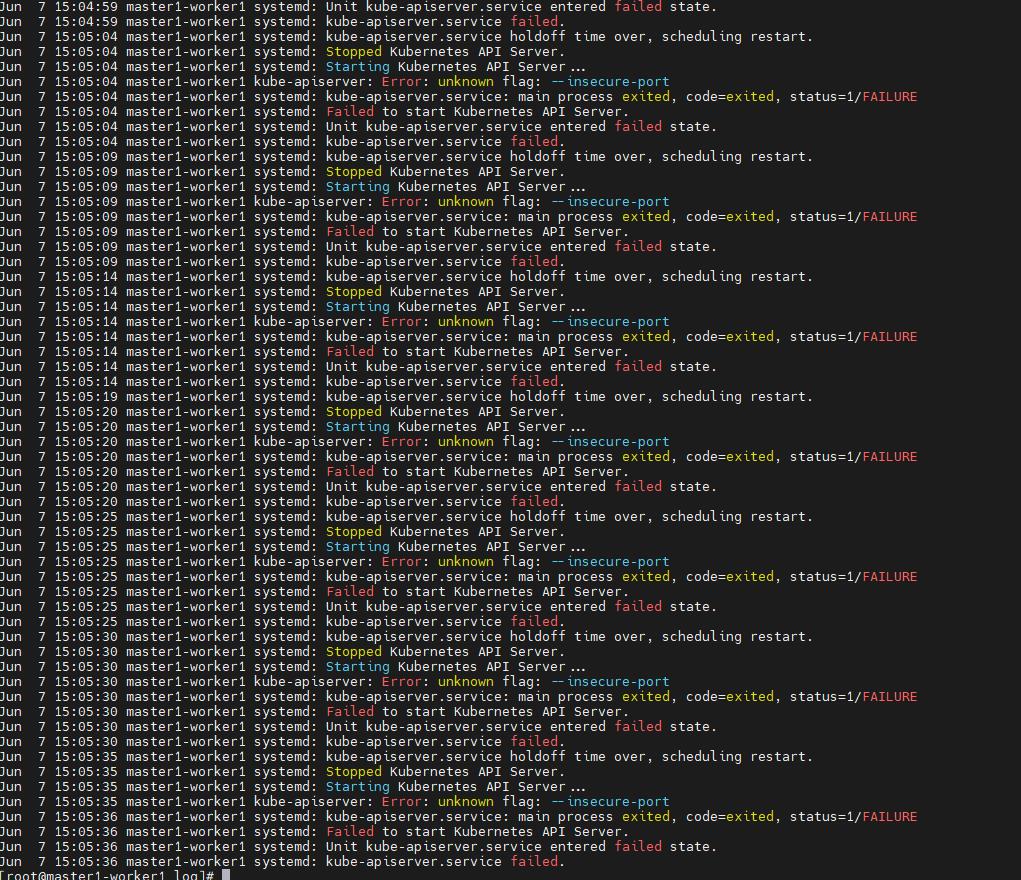Click the 15:05:20 'Stopped Kubernetes API Server' line

(x=282, y=411)
